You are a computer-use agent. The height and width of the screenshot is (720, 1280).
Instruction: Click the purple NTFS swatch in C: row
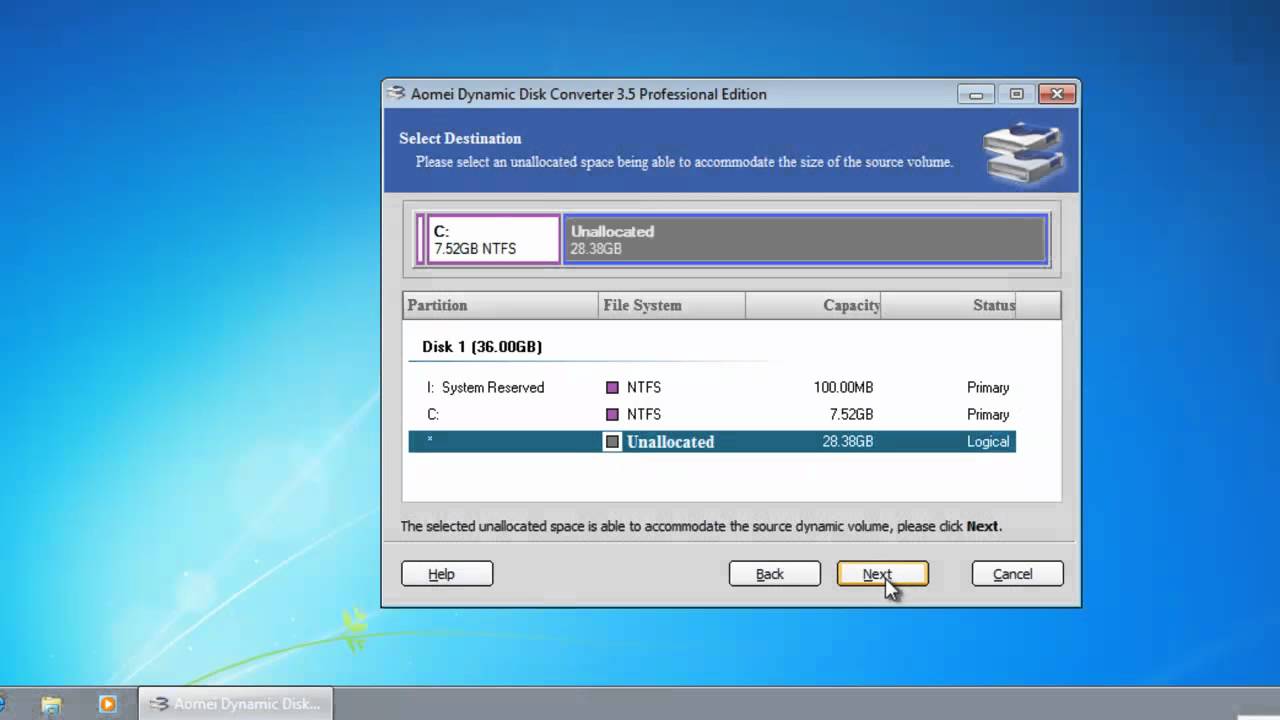click(x=612, y=414)
